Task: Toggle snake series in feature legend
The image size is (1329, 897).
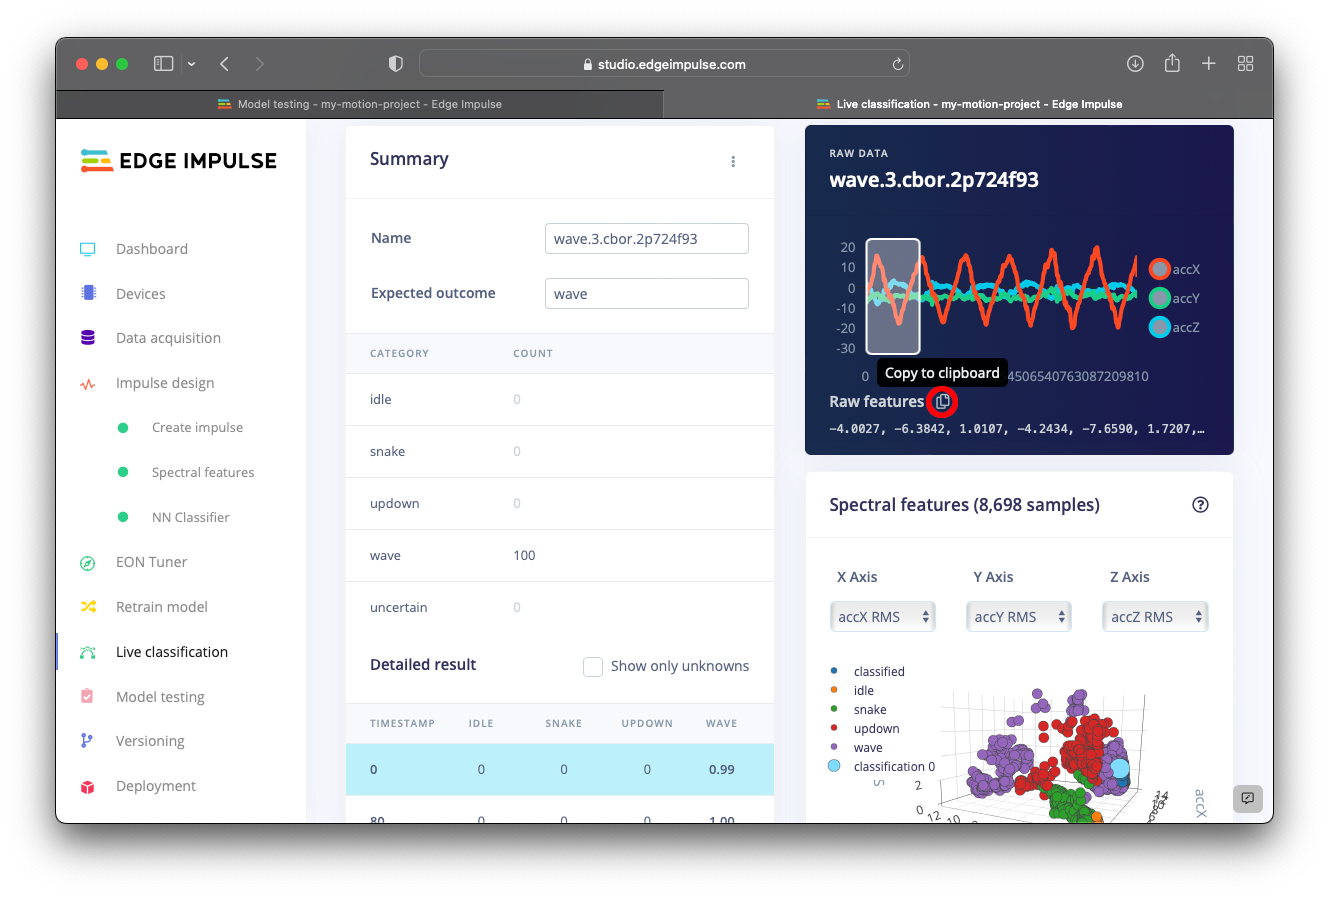Action: click(857, 709)
